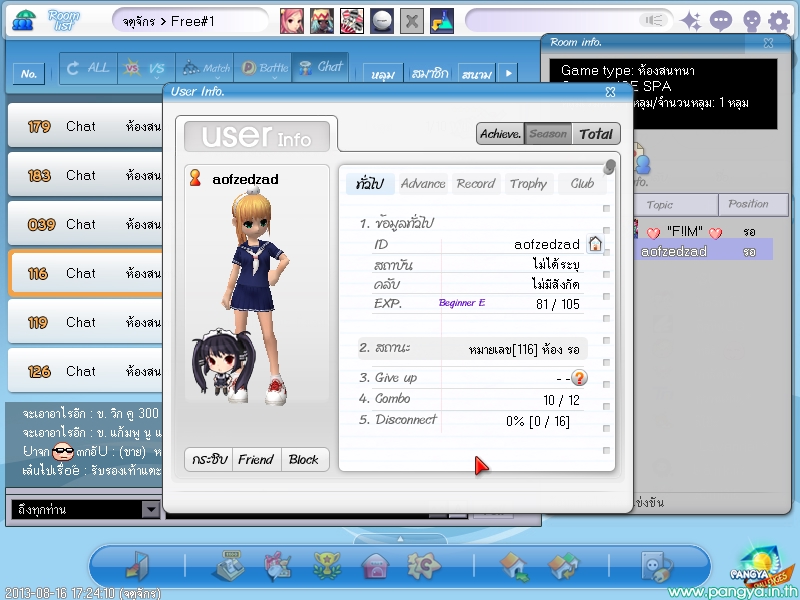Open the trophy icon in bottom bar
This screenshot has width=800, height=600.
327,566
